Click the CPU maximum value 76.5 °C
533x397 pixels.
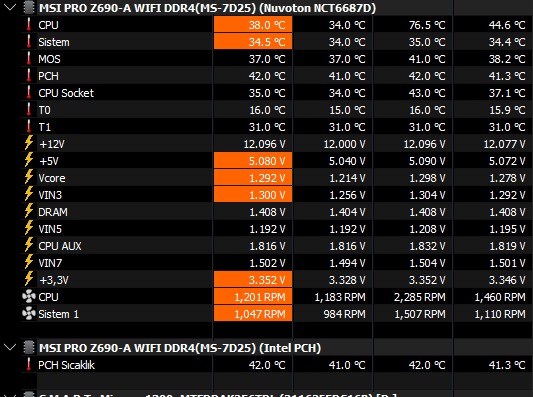427,25
